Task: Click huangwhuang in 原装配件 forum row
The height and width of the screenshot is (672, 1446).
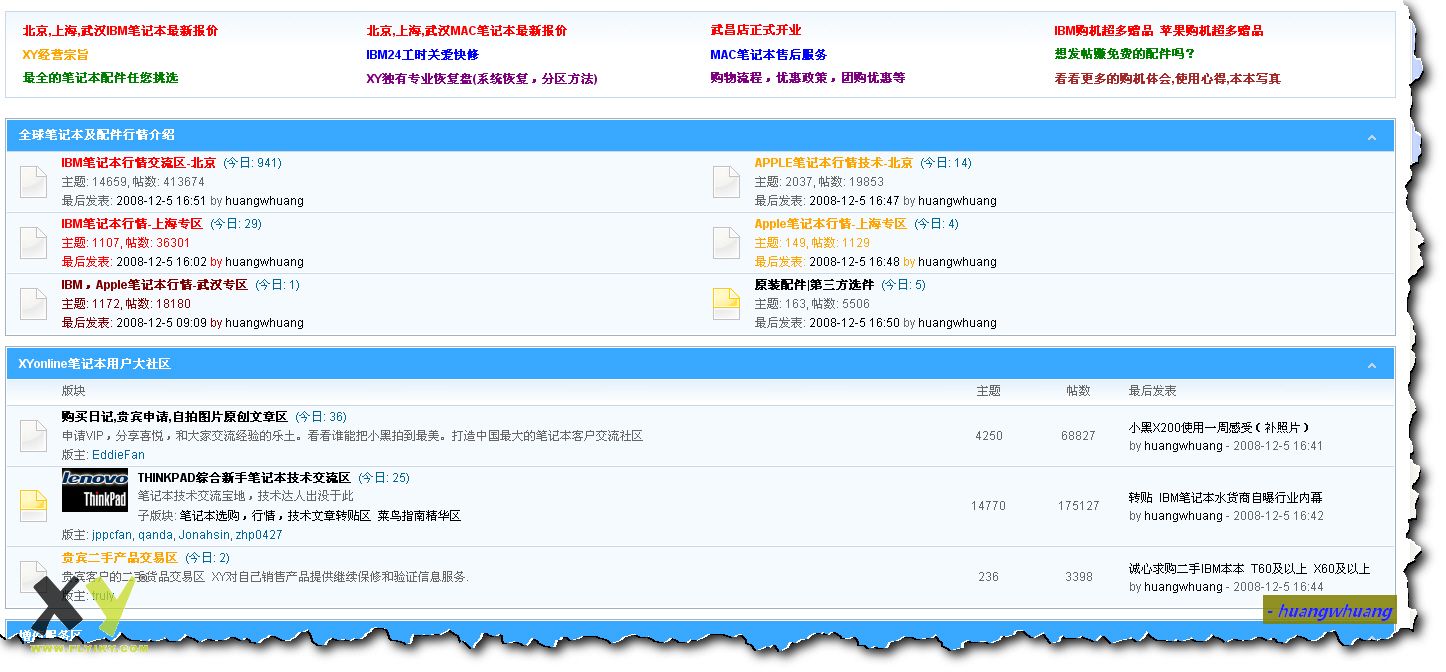Action: (x=957, y=323)
